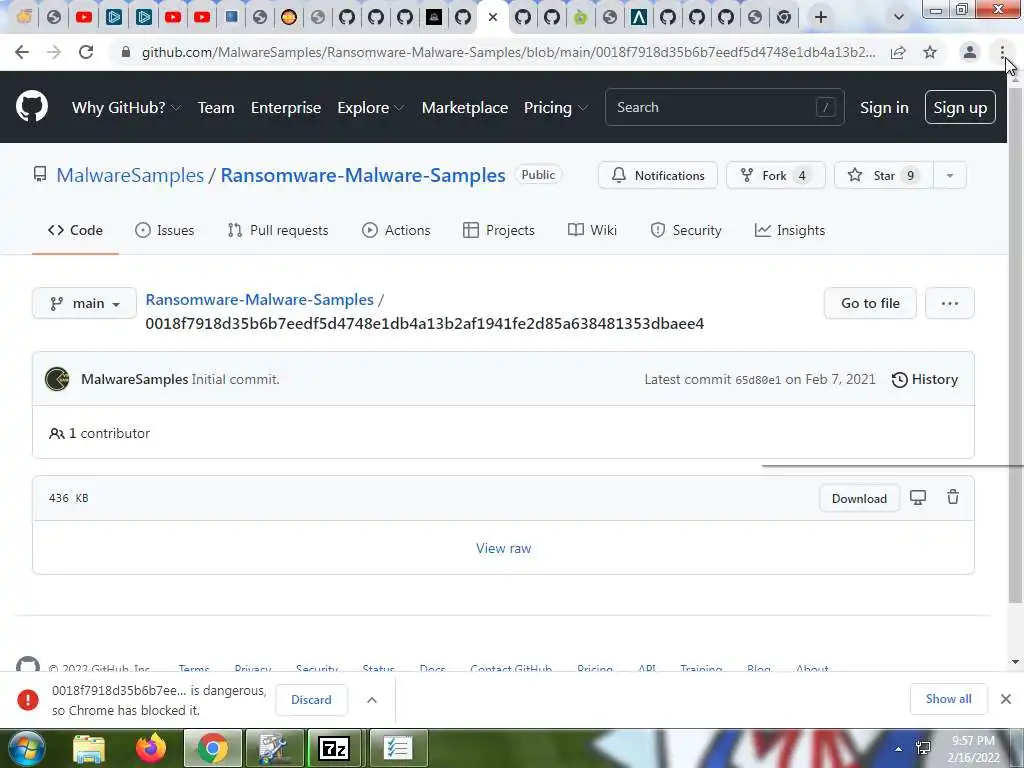Open the Wiki tab
Viewport: 1024px width, 768px height.
592,230
